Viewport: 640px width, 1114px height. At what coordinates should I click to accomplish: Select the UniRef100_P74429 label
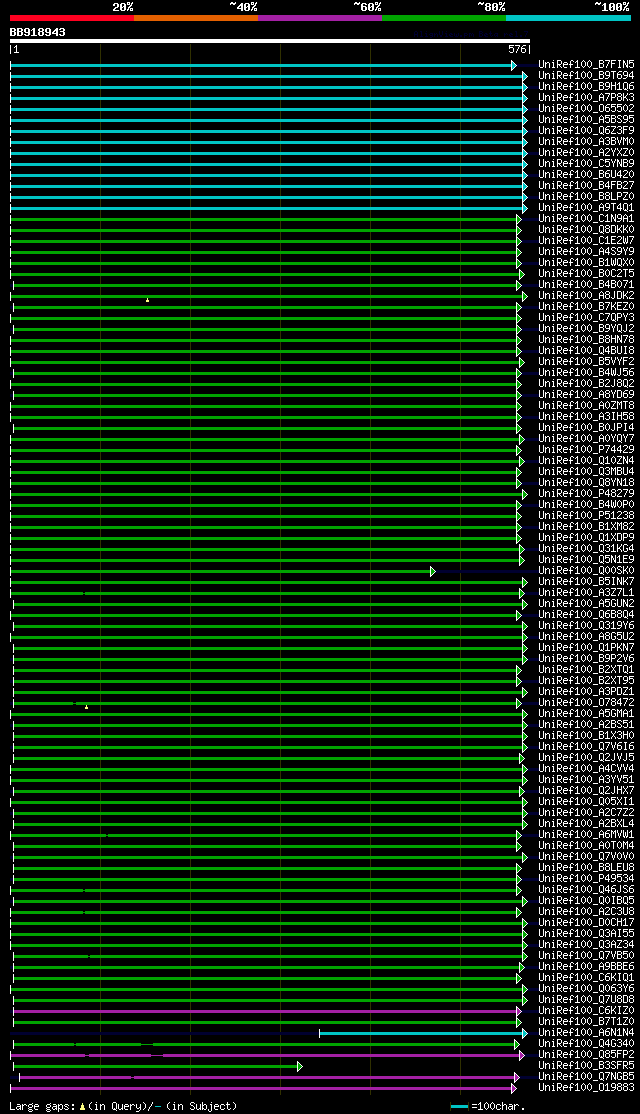586,450
